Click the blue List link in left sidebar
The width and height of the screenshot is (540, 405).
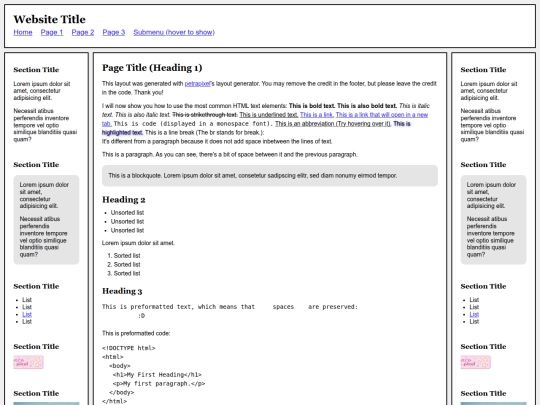click(x=27, y=314)
